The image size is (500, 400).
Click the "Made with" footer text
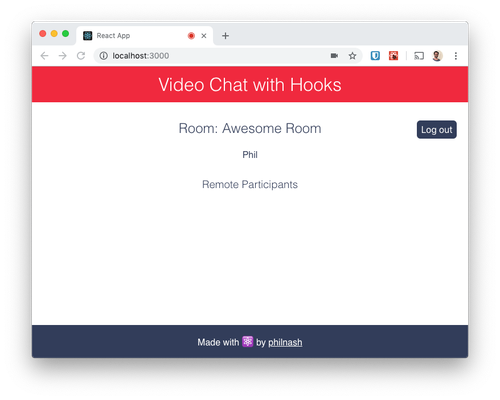click(x=218, y=342)
